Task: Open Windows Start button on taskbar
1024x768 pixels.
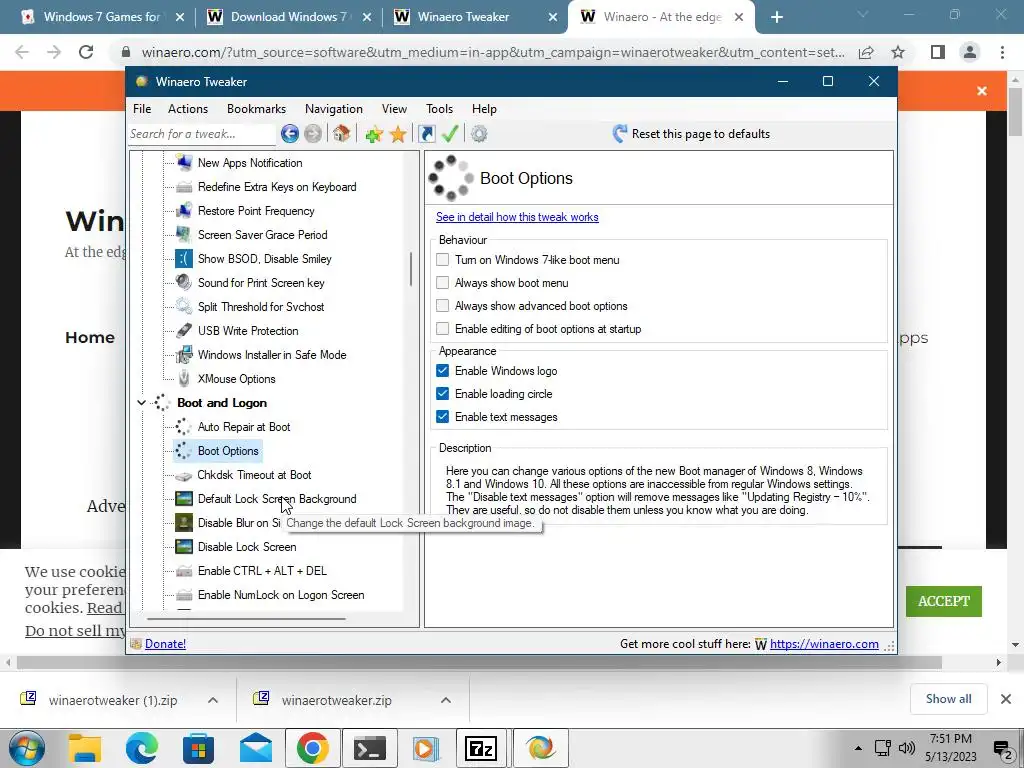Action: (x=27, y=748)
